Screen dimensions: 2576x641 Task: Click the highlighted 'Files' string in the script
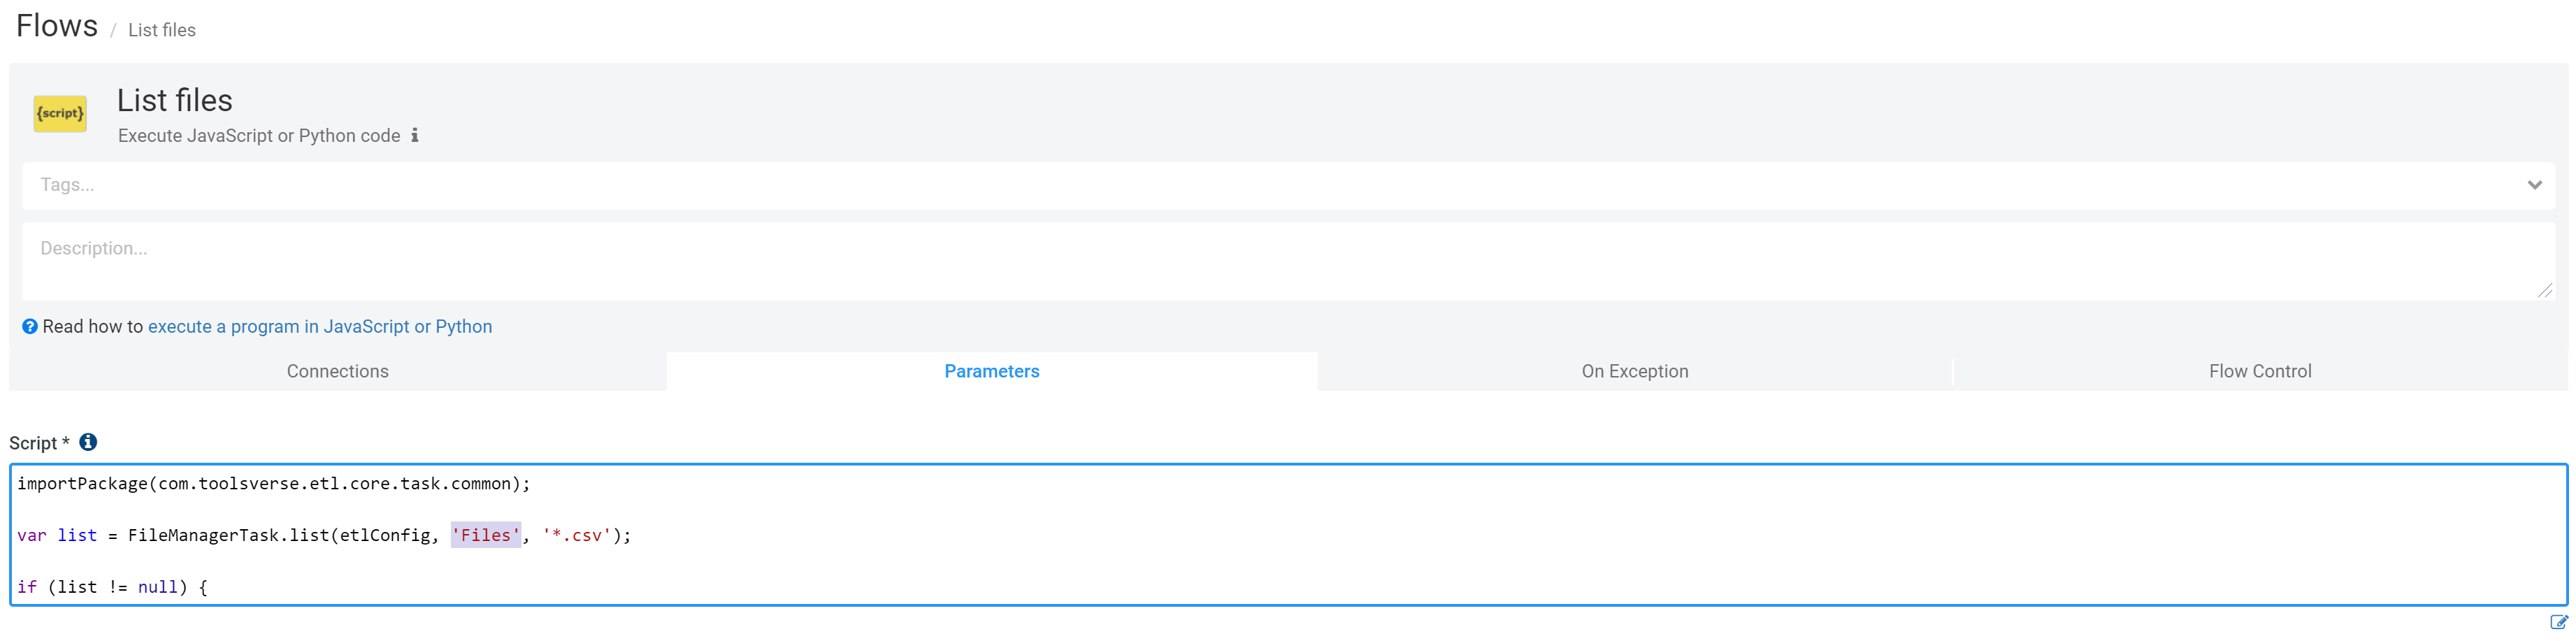[486, 535]
